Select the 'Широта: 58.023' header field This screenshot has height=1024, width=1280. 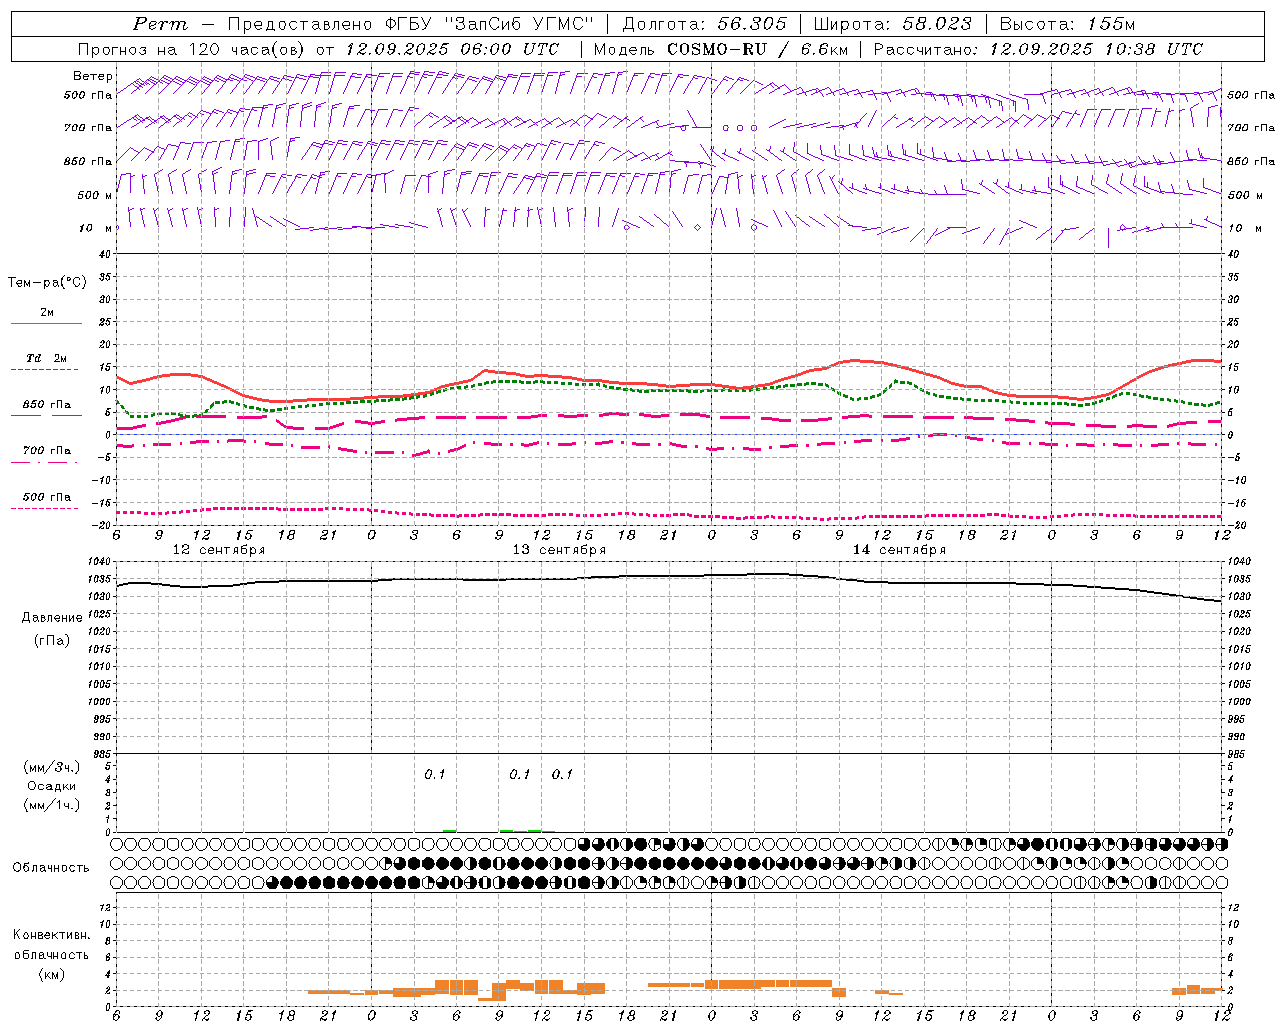pyautogui.click(x=893, y=24)
